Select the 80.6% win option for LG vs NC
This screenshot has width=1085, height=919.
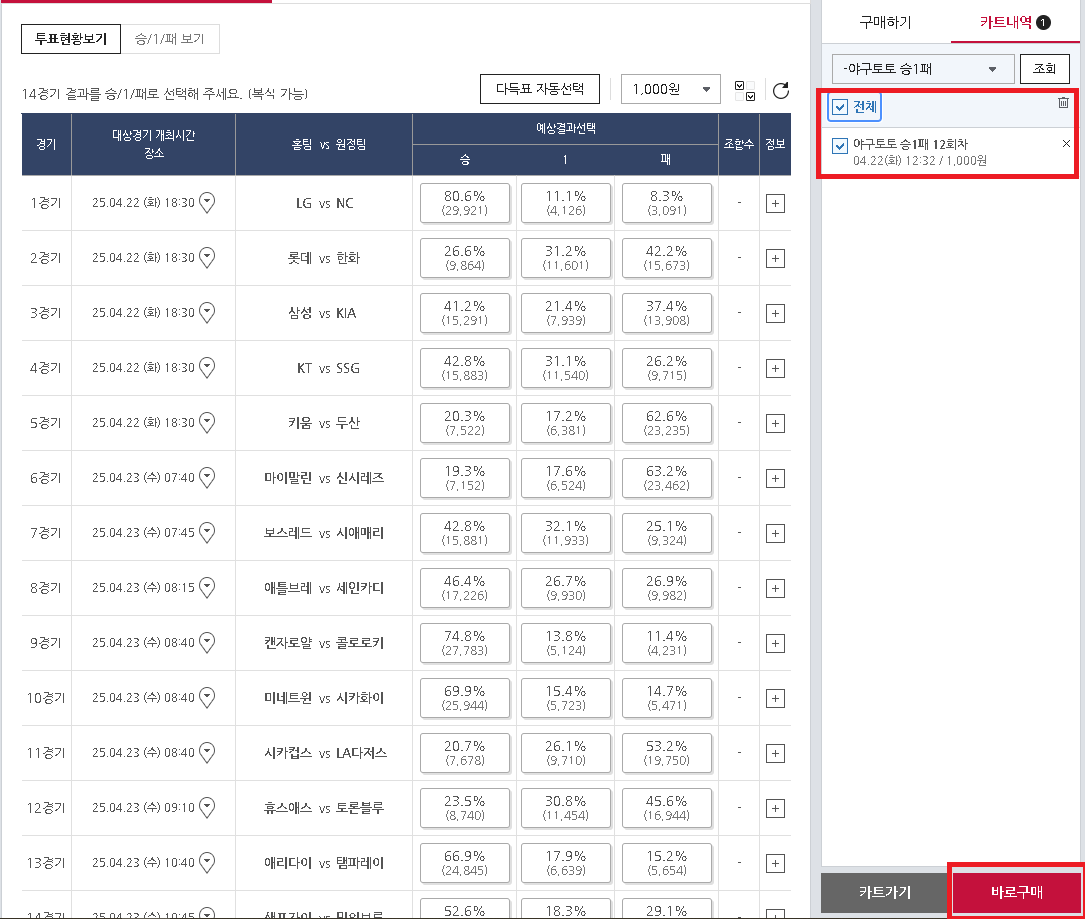[x=466, y=202]
